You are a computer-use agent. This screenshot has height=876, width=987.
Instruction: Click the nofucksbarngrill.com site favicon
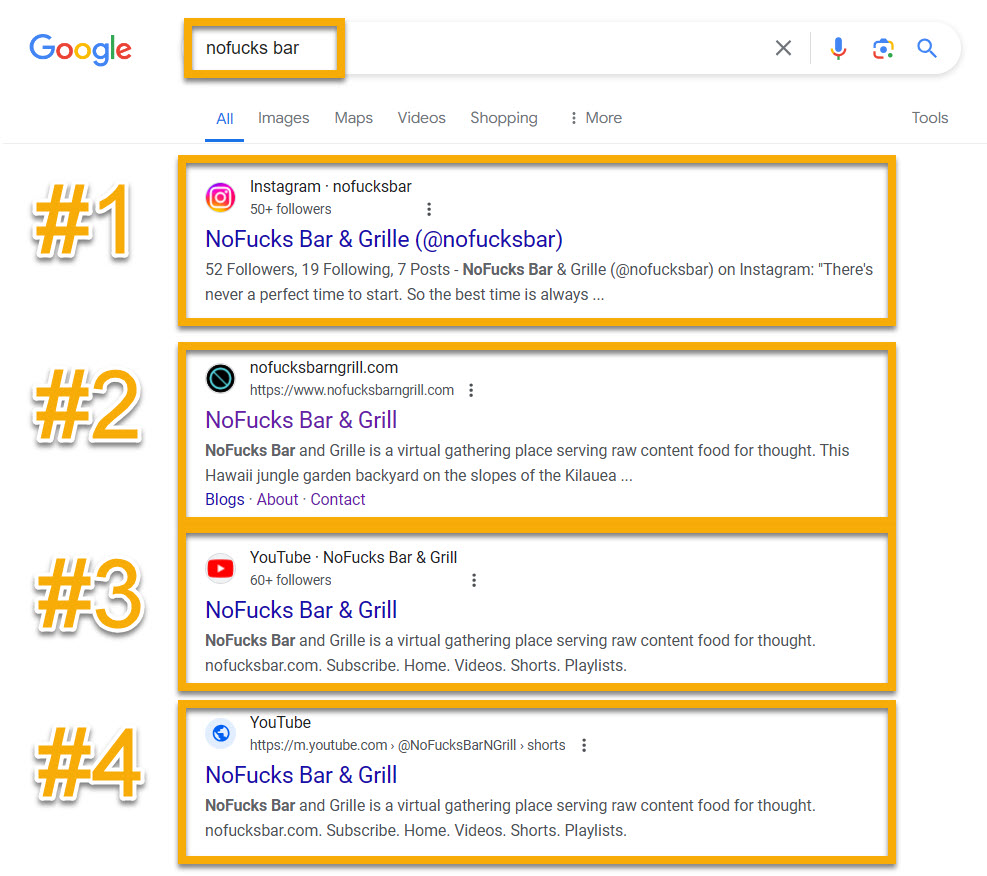point(220,378)
